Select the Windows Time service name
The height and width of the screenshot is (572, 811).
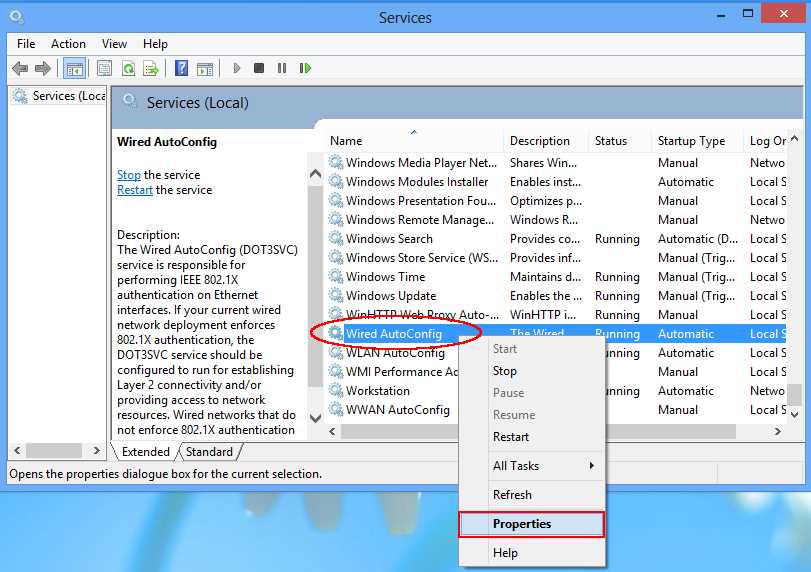click(386, 277)
